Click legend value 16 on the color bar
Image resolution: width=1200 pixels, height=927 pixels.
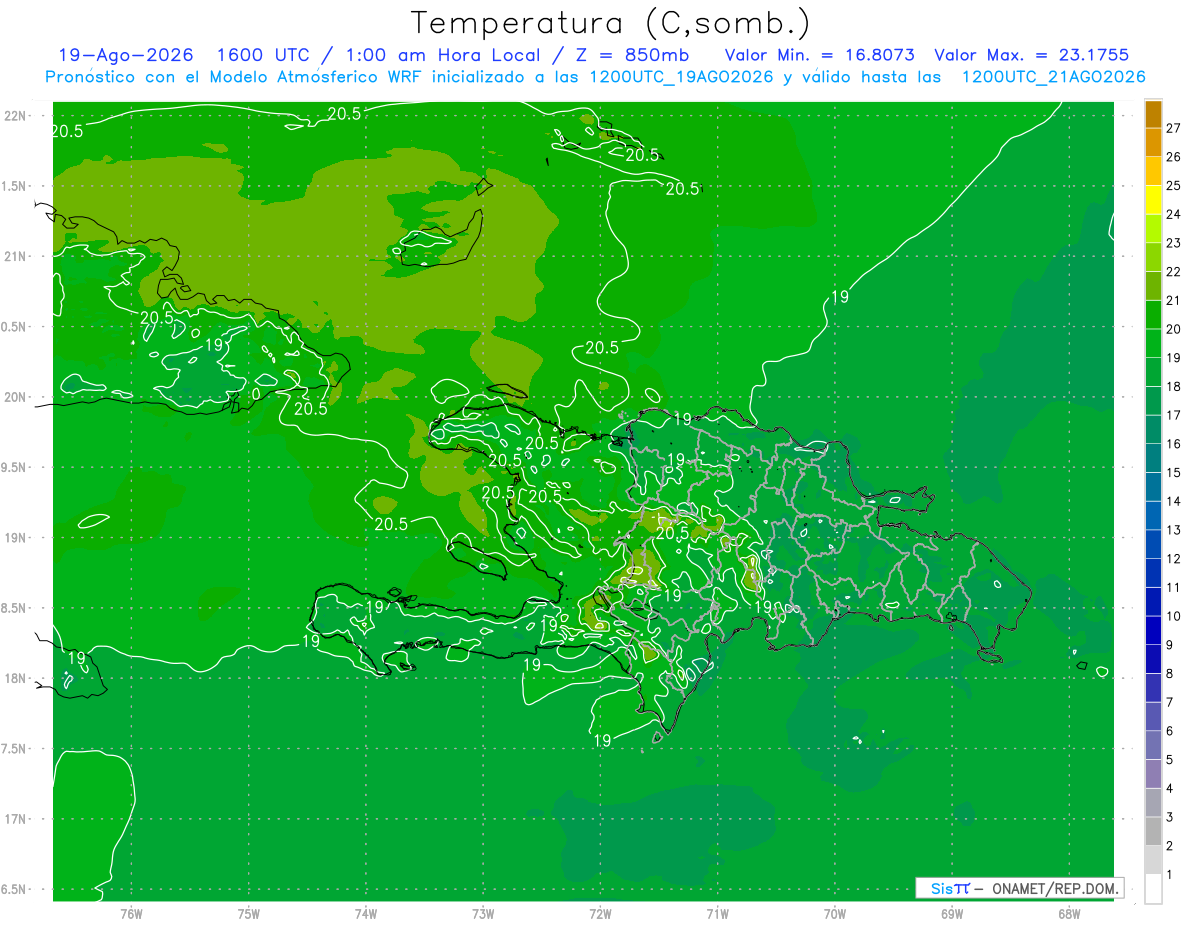pos(1175,444)
